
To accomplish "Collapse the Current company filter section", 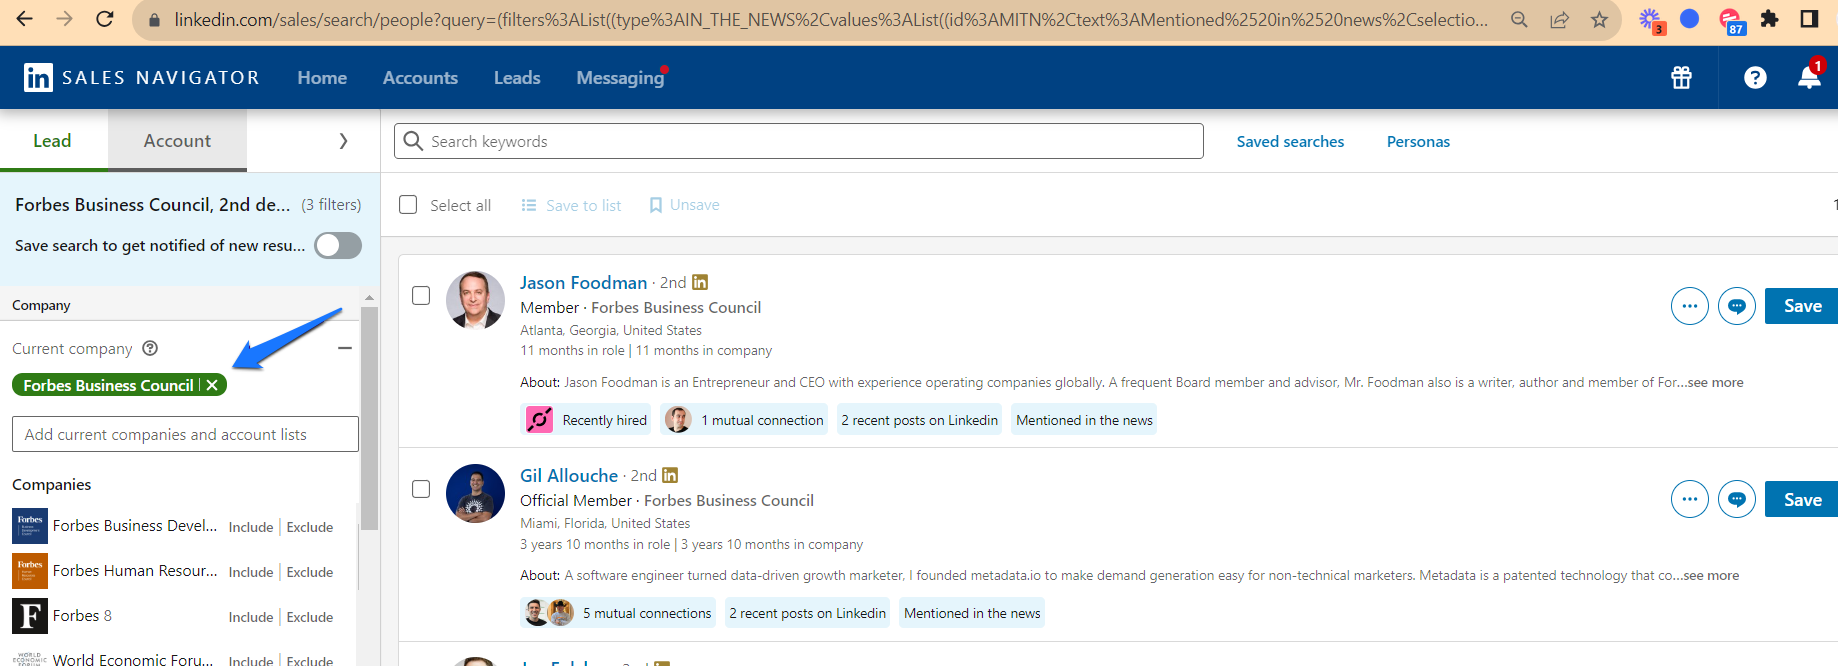I will point(345,348).
